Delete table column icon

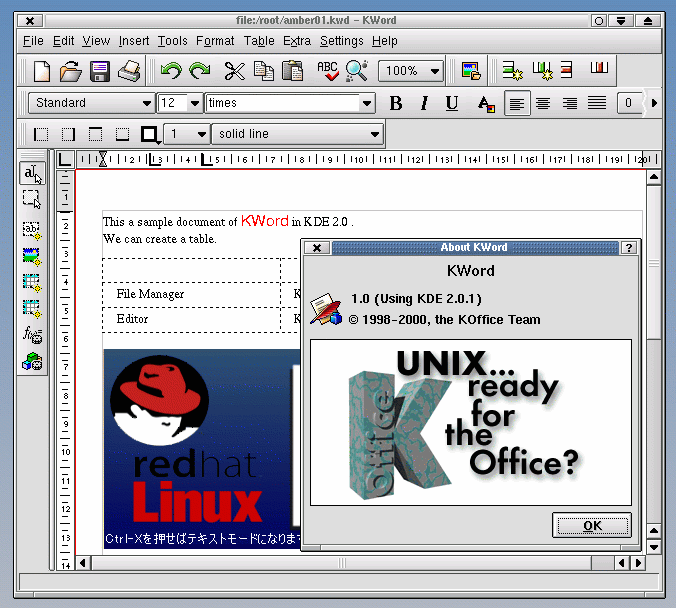(599, 67)
